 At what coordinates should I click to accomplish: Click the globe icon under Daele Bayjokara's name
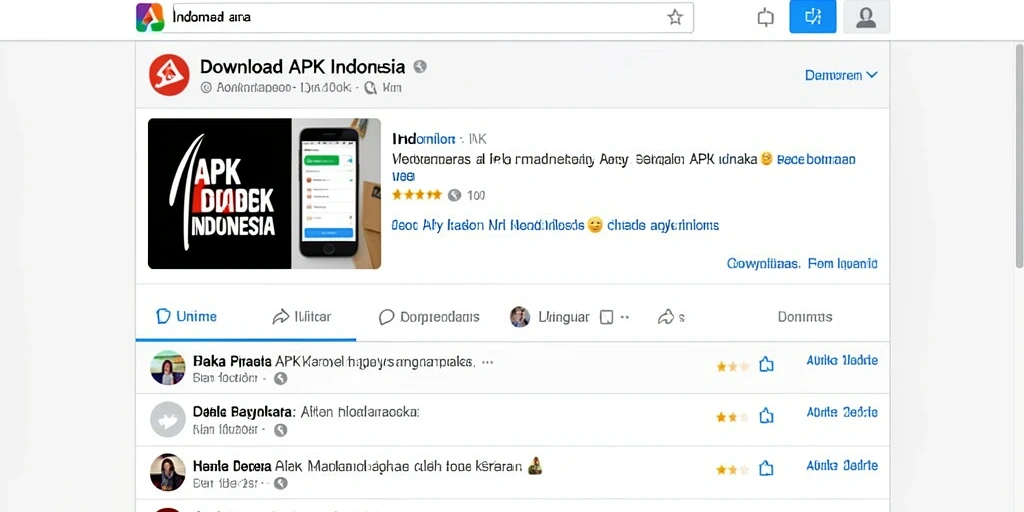(x=280, y=430)
